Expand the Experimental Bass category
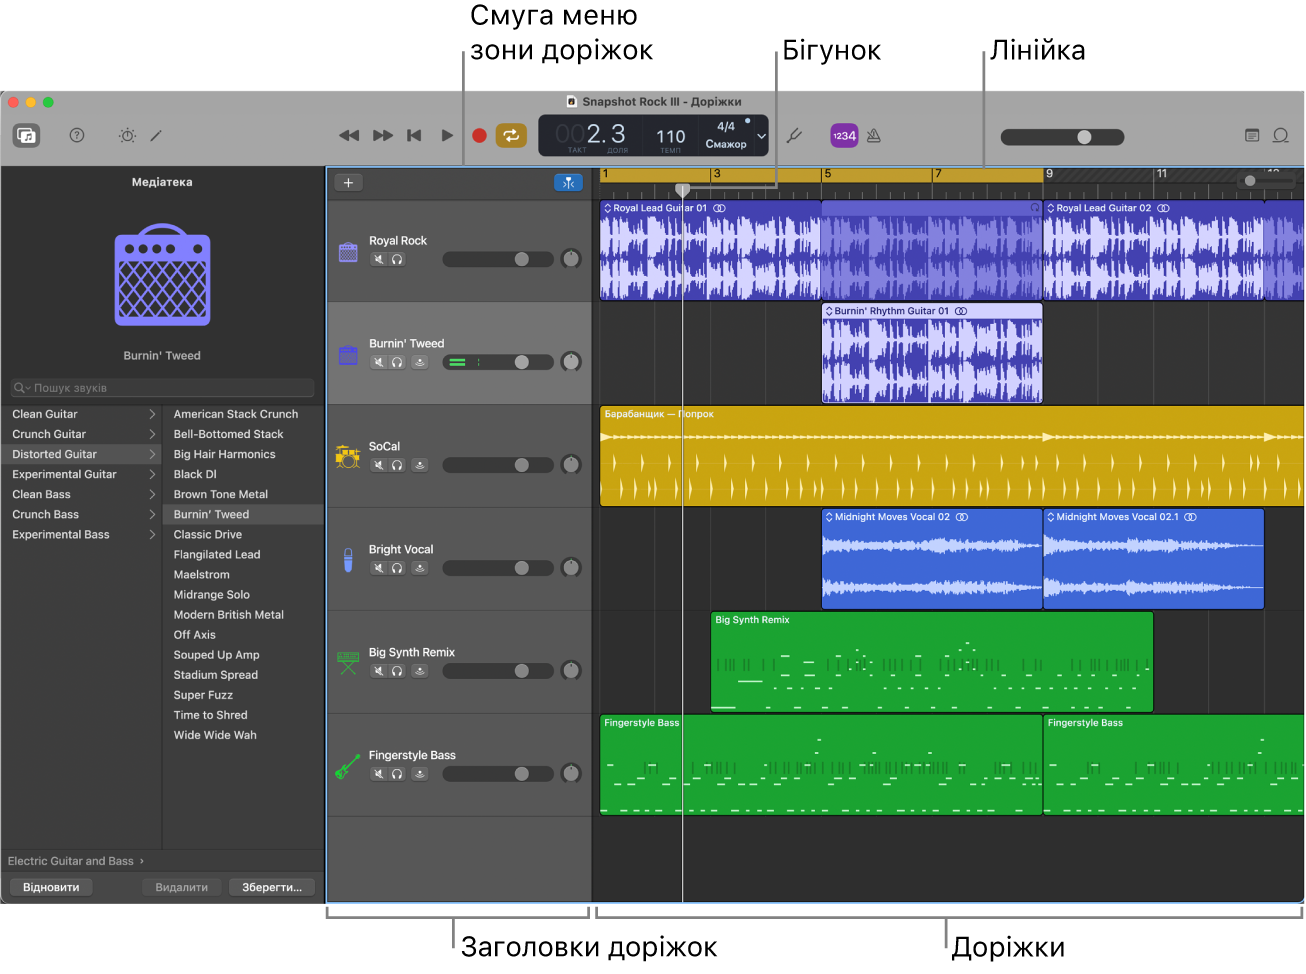 coord(152,534)
